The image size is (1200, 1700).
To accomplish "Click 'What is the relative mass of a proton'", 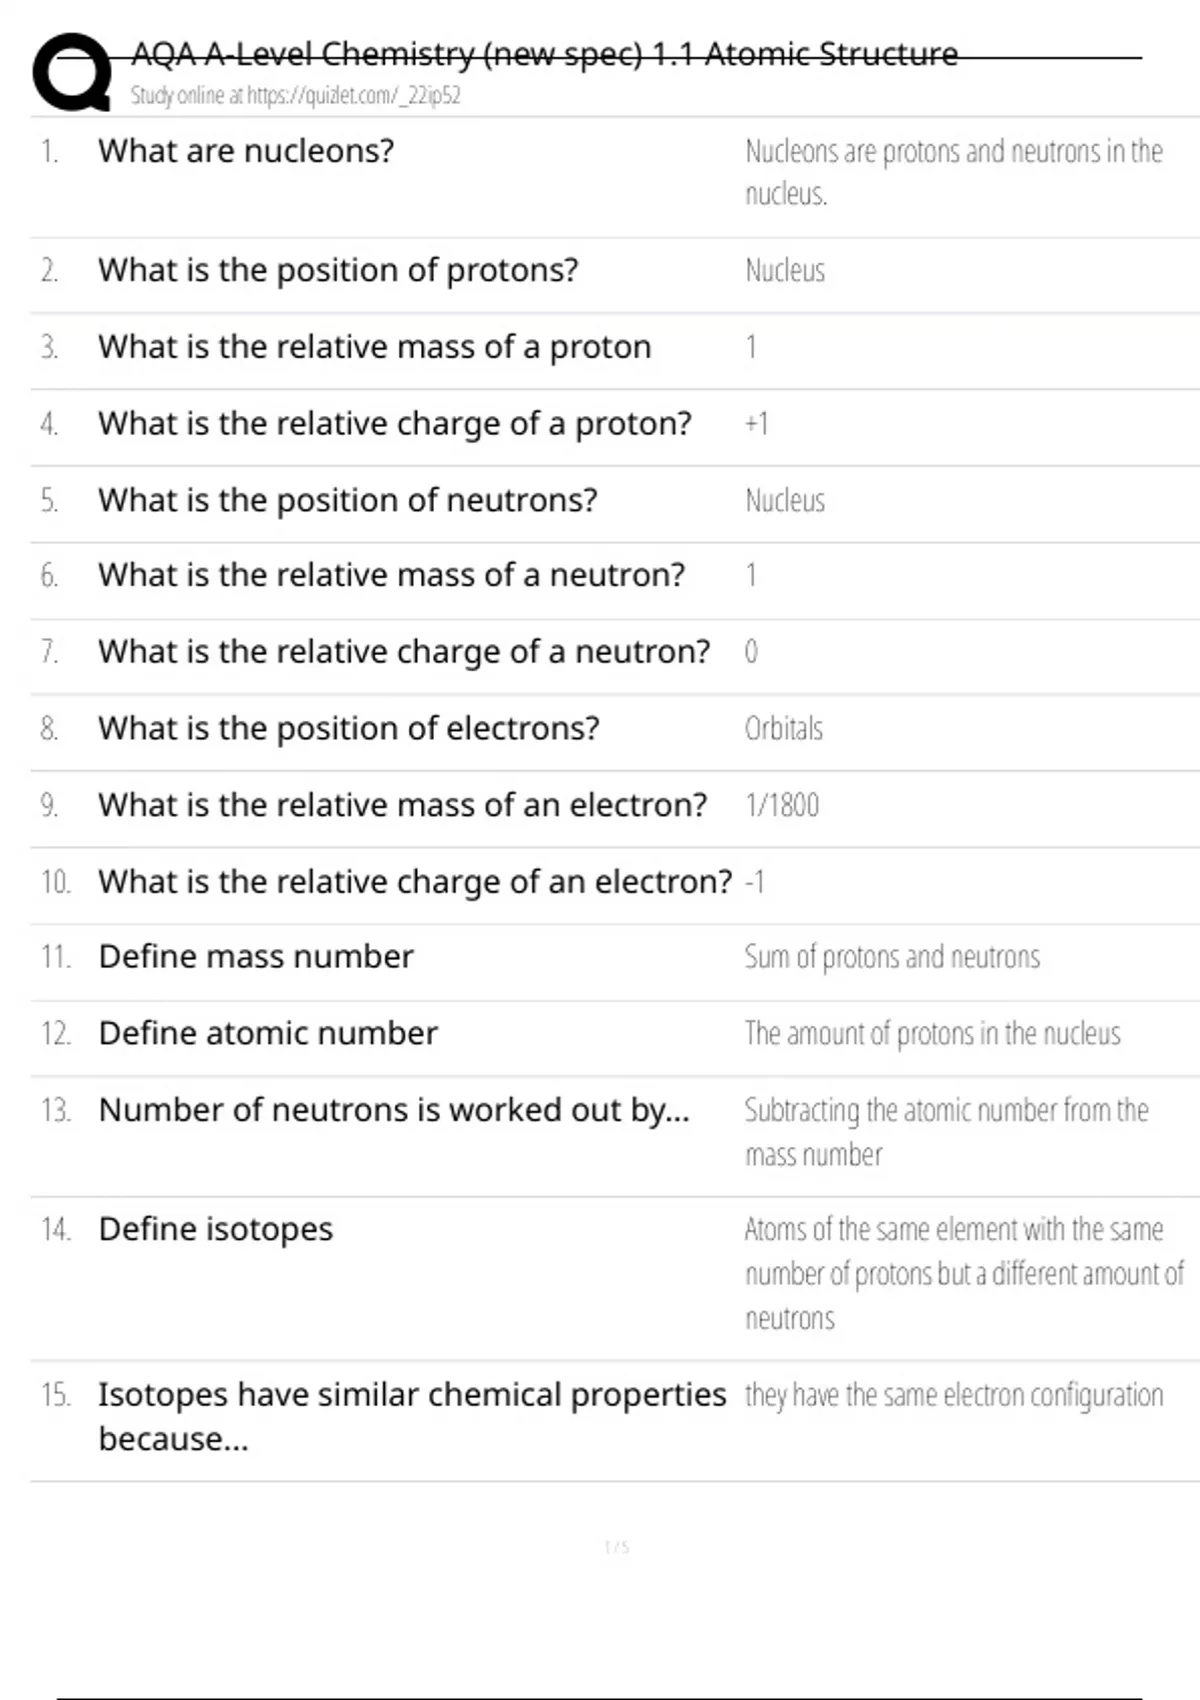I will (x=374, y=347).
